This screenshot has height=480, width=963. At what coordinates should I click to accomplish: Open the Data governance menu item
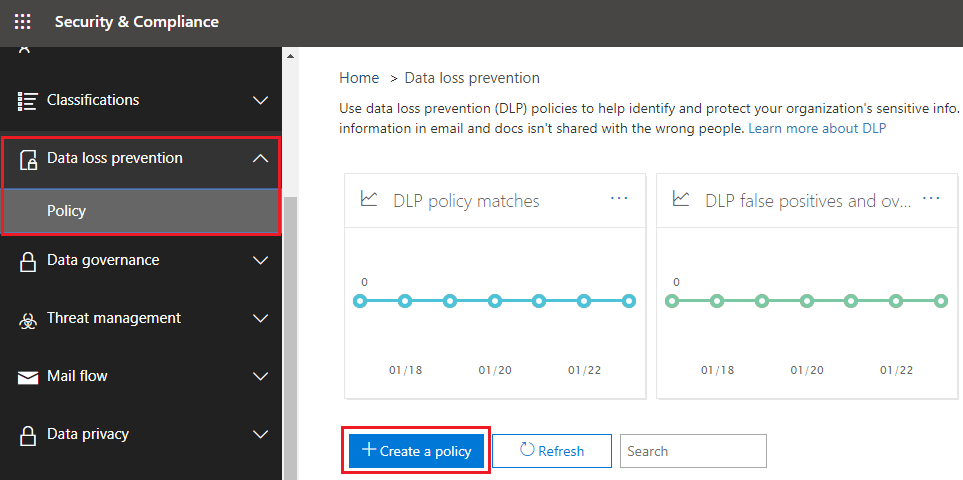141,260
